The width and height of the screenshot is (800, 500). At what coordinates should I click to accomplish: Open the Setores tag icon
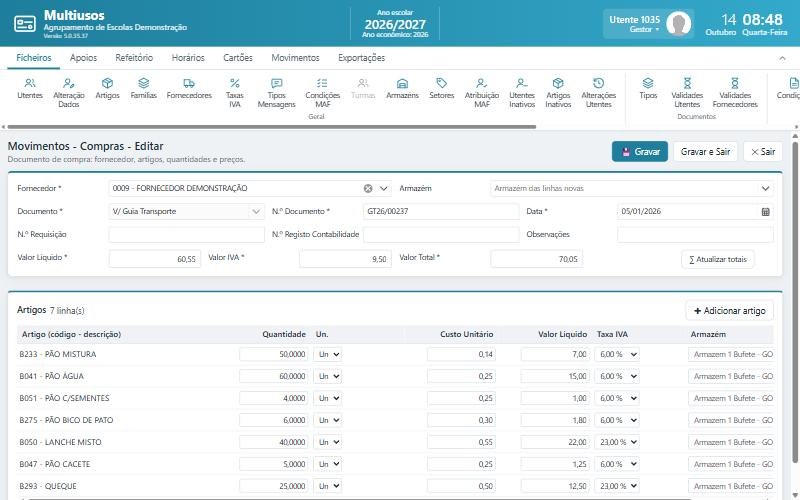pyautogui.click(x=441, y=89)
